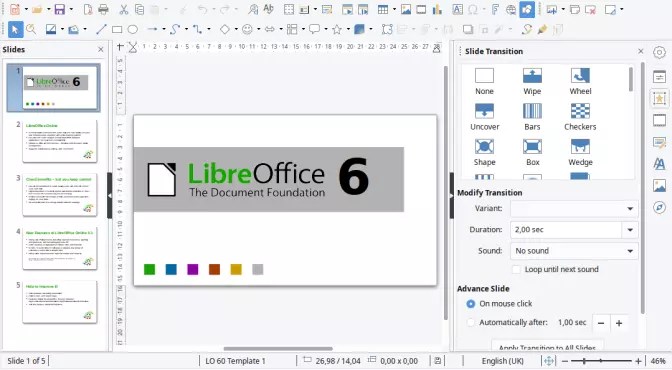
Task: Click Apply Transition to All Slides
Action: (547, 347)
